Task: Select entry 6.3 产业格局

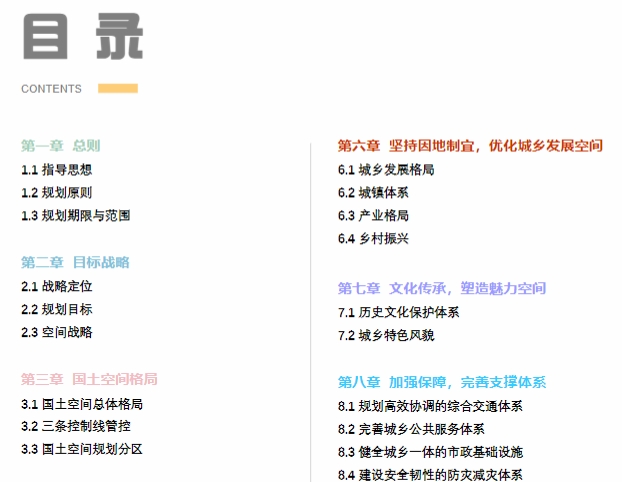Action: (x=373, y=216)
